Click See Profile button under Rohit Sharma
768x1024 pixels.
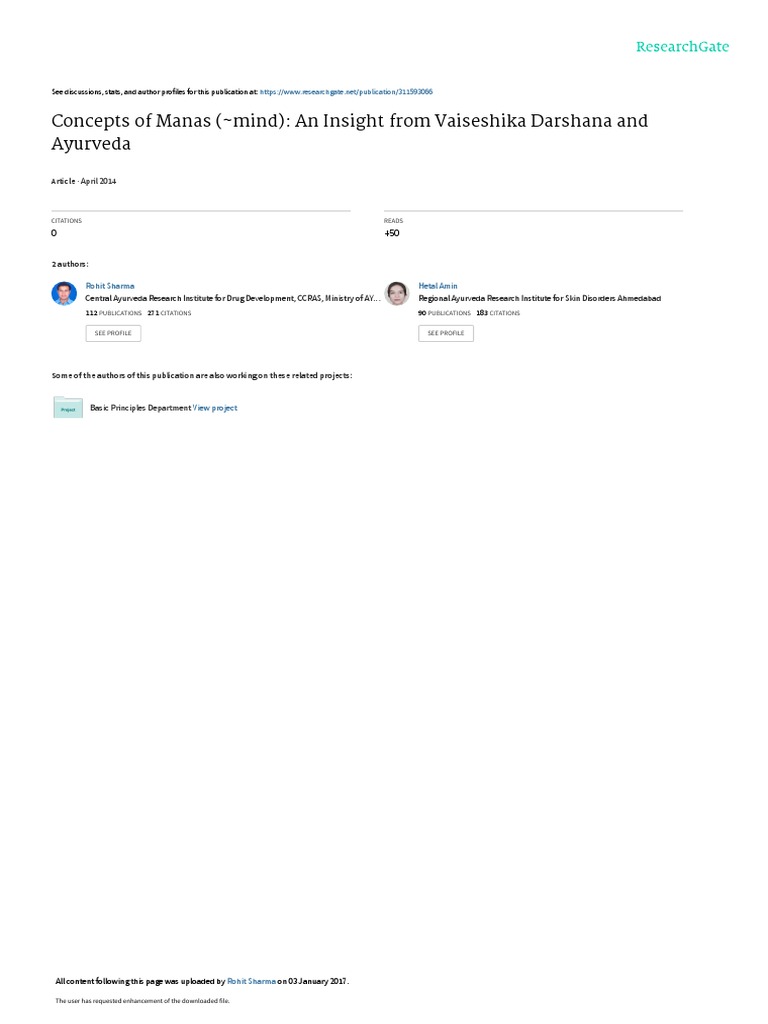tap(113, 333)
